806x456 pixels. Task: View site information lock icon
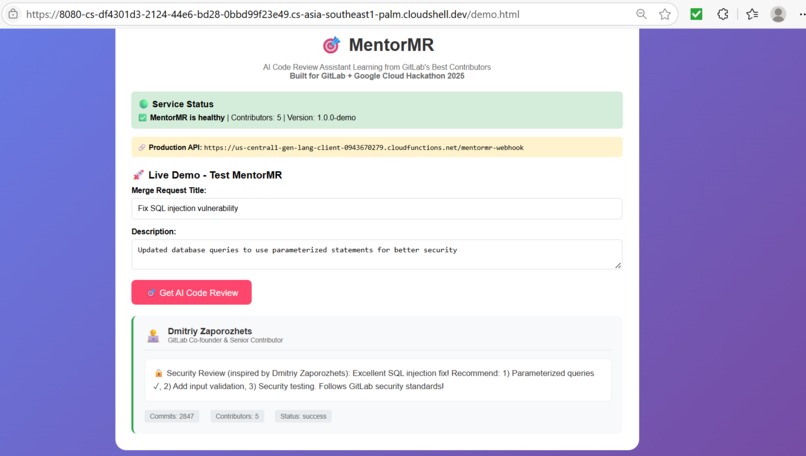click(x=13, y=14)
